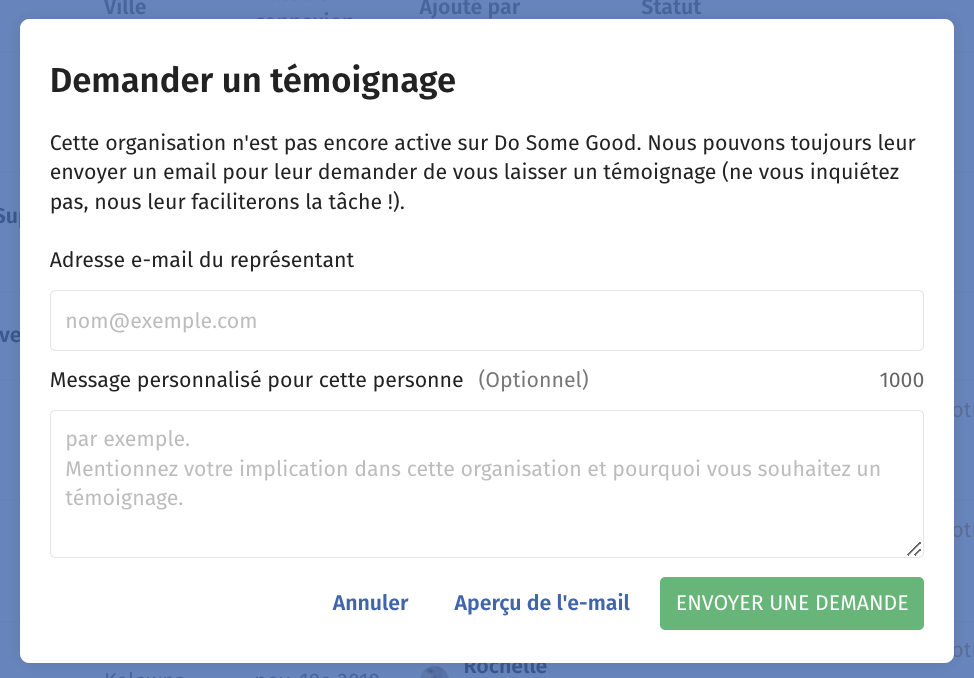Cancel the testimonial request with Annuler

370,603
